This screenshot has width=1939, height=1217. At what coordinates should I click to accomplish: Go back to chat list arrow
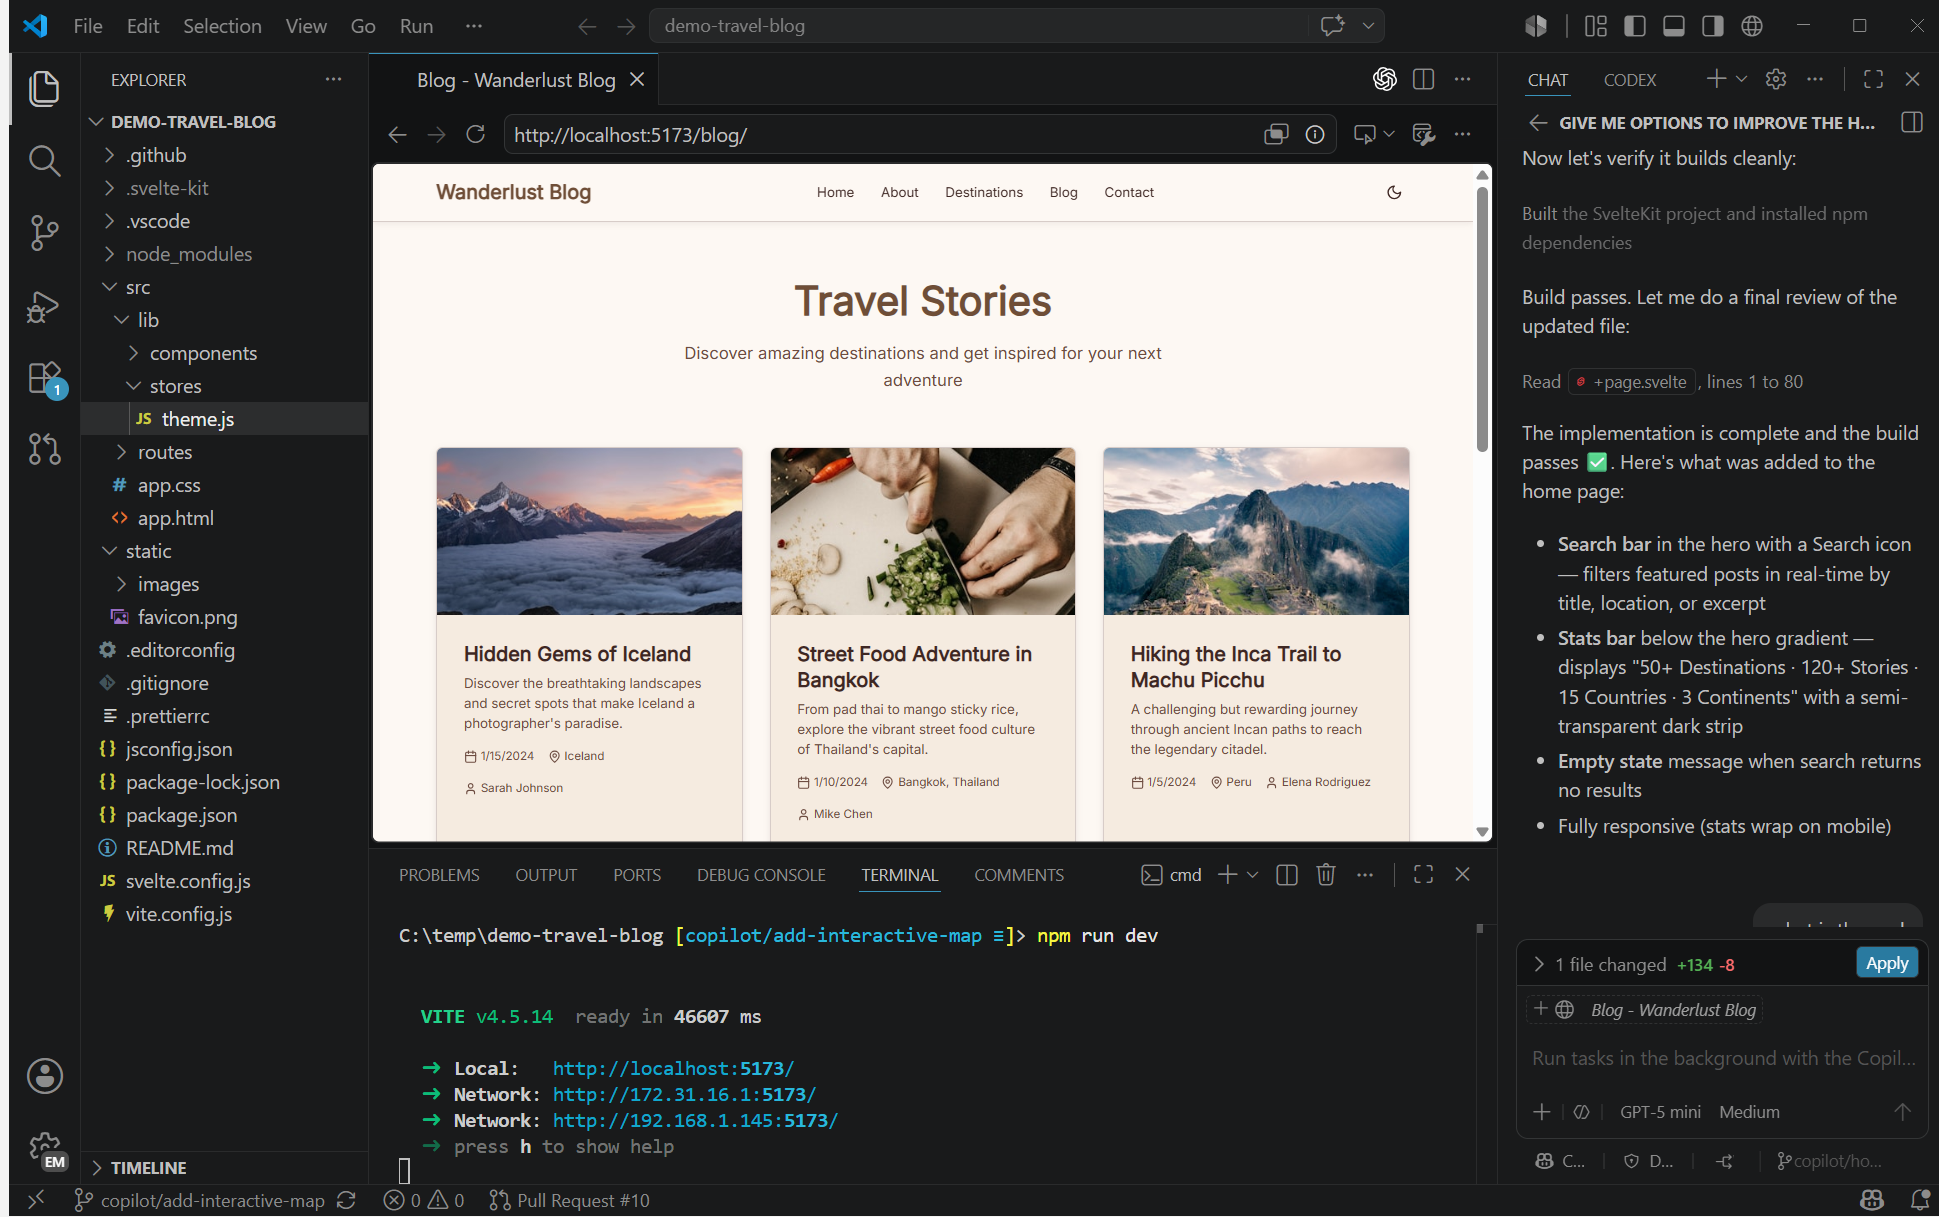click(x=1538, y=122)
